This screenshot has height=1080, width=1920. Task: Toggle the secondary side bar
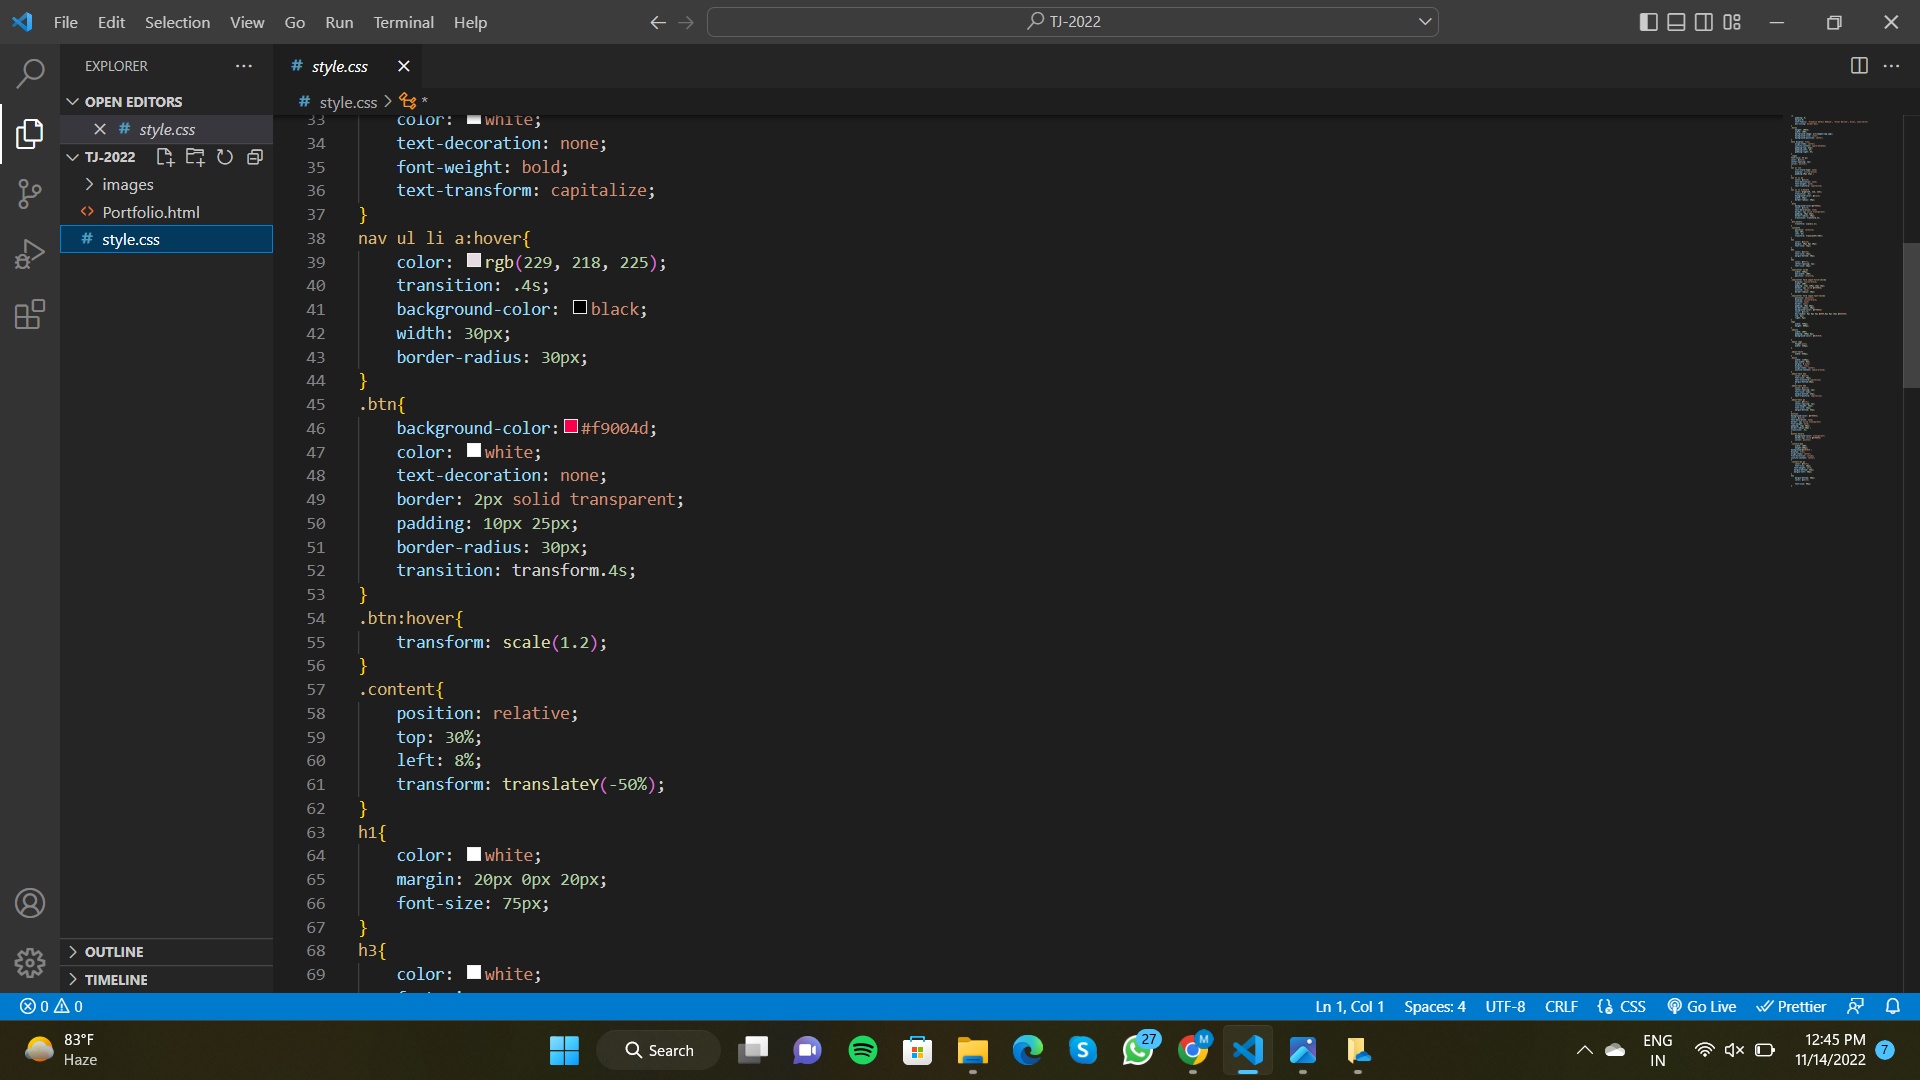click(x=1704, y=21)
